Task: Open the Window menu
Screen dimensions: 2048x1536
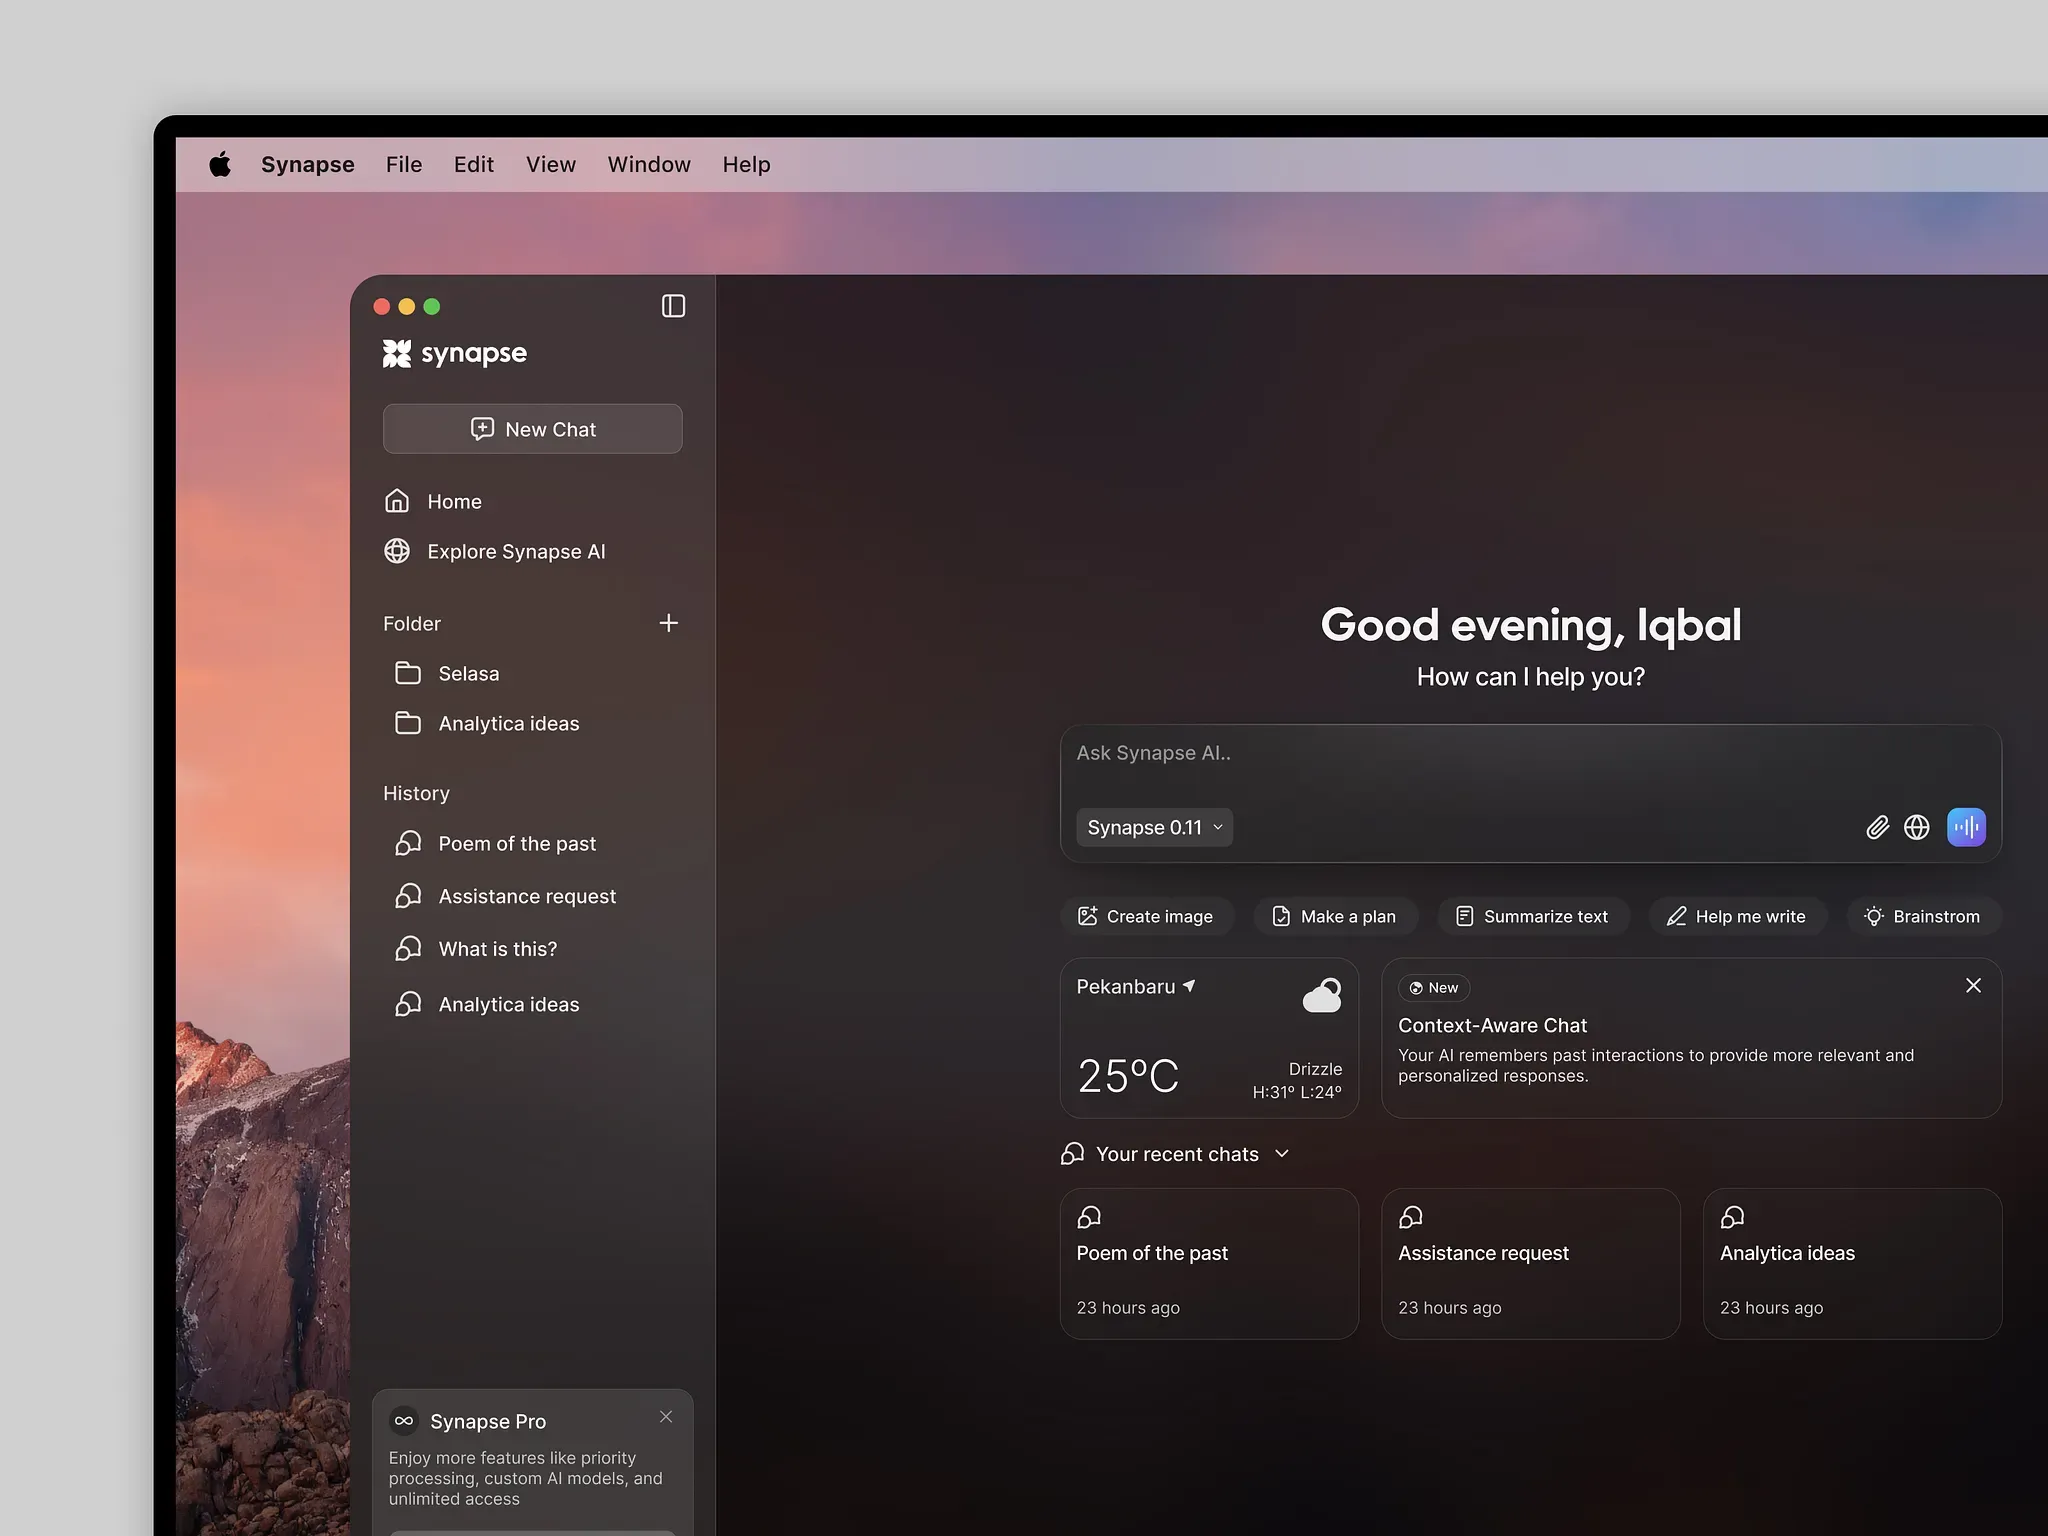Action: [x=649, y=164]
